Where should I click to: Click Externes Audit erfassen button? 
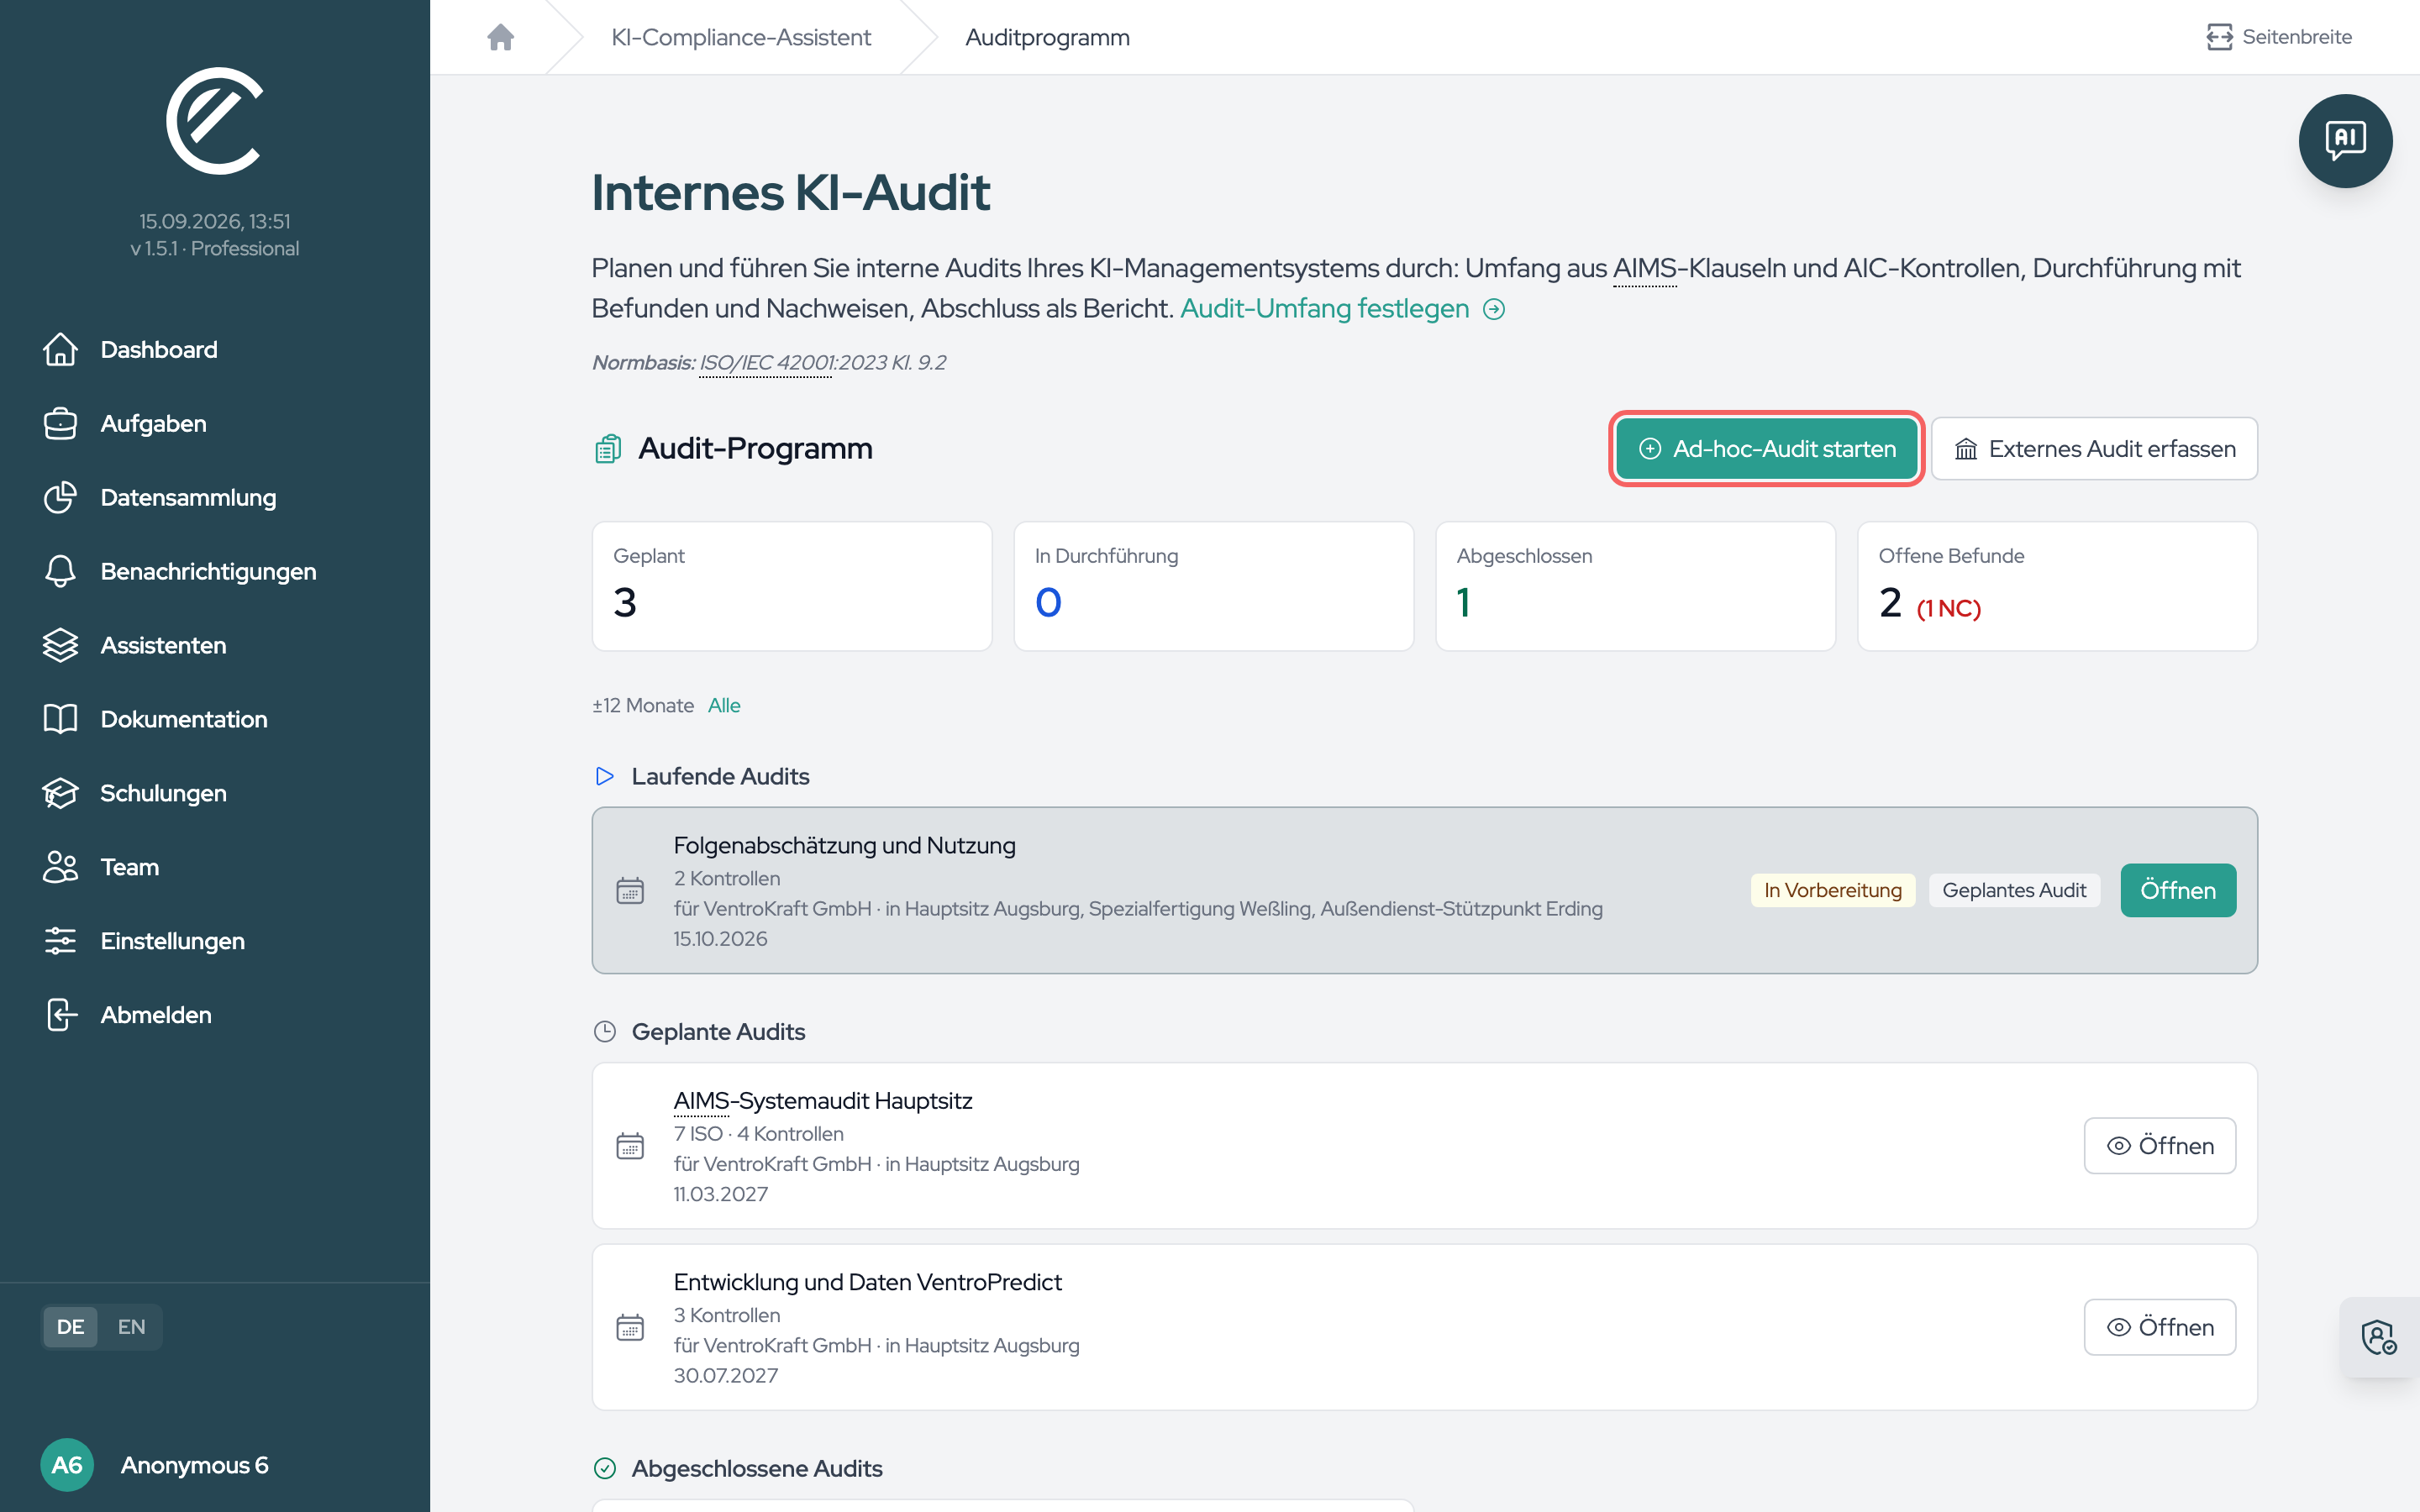coord(2094,449)
